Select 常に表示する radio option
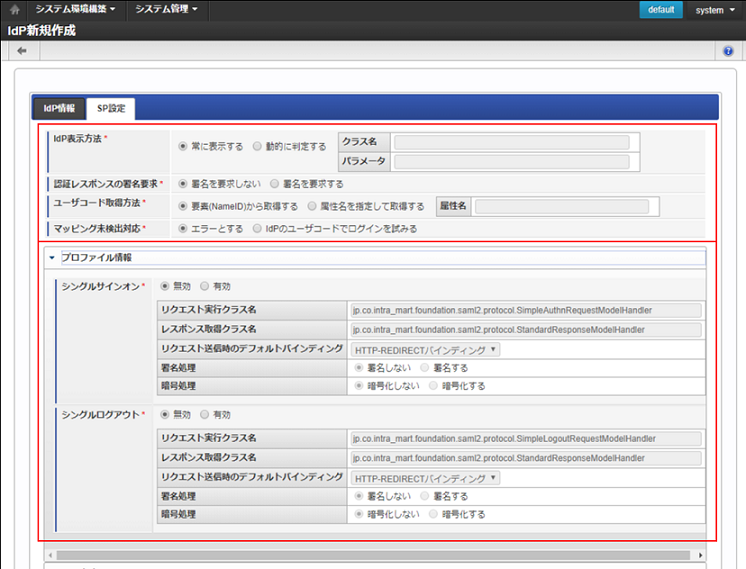Image resolution: width=746 pixels, height=569 pixels. pos(182,146)
